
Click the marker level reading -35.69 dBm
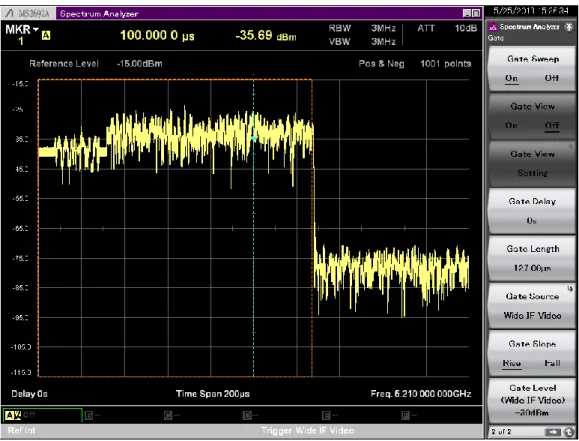(x=265, y=35)
